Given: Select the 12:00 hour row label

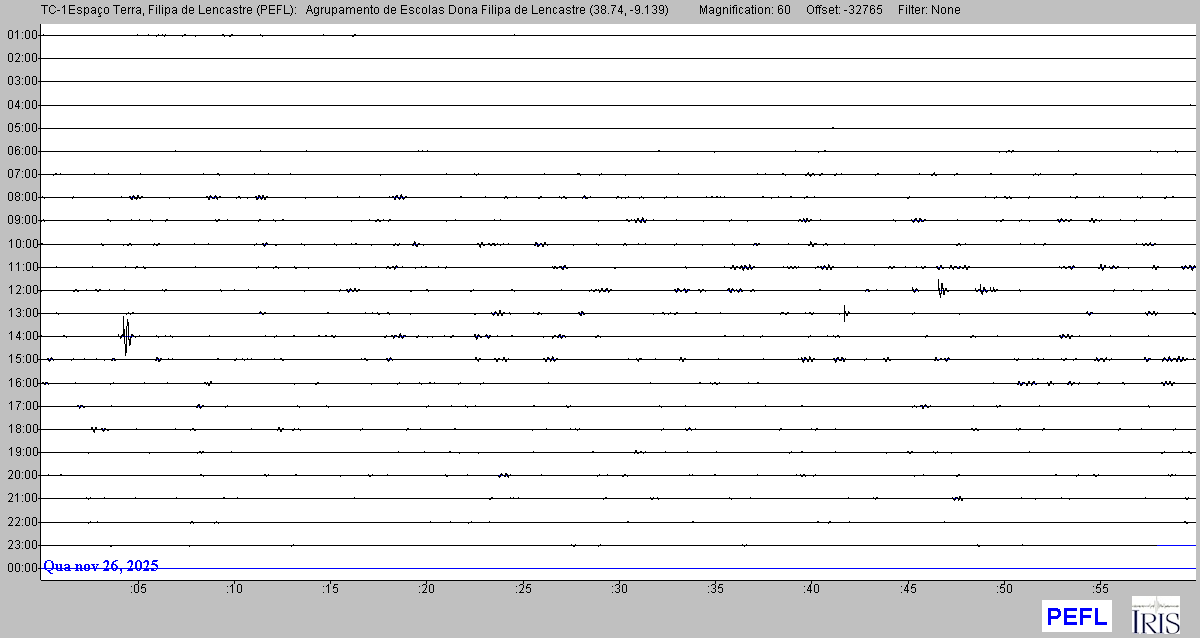Looking at the screenshot, I should coord(21,290).
